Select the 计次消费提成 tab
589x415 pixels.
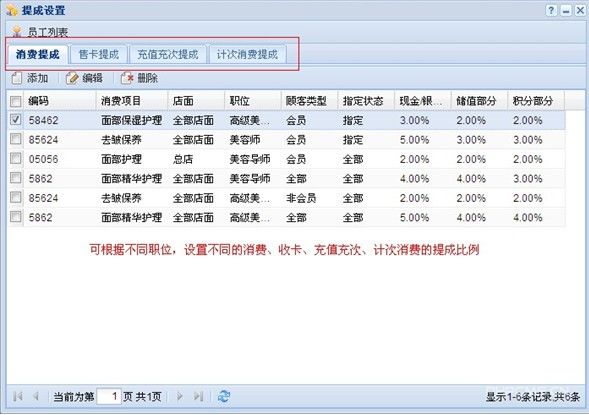click(x=247, y=55)
